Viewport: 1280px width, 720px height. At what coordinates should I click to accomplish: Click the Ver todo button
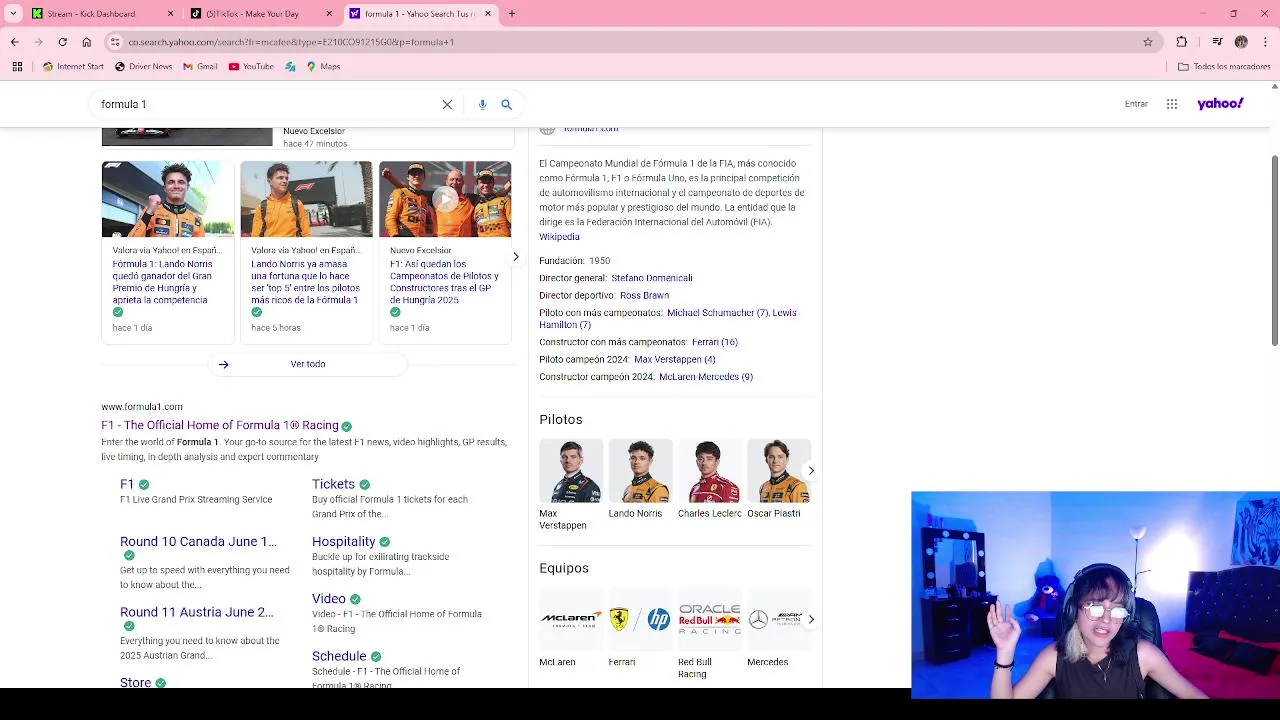[308, 364]
